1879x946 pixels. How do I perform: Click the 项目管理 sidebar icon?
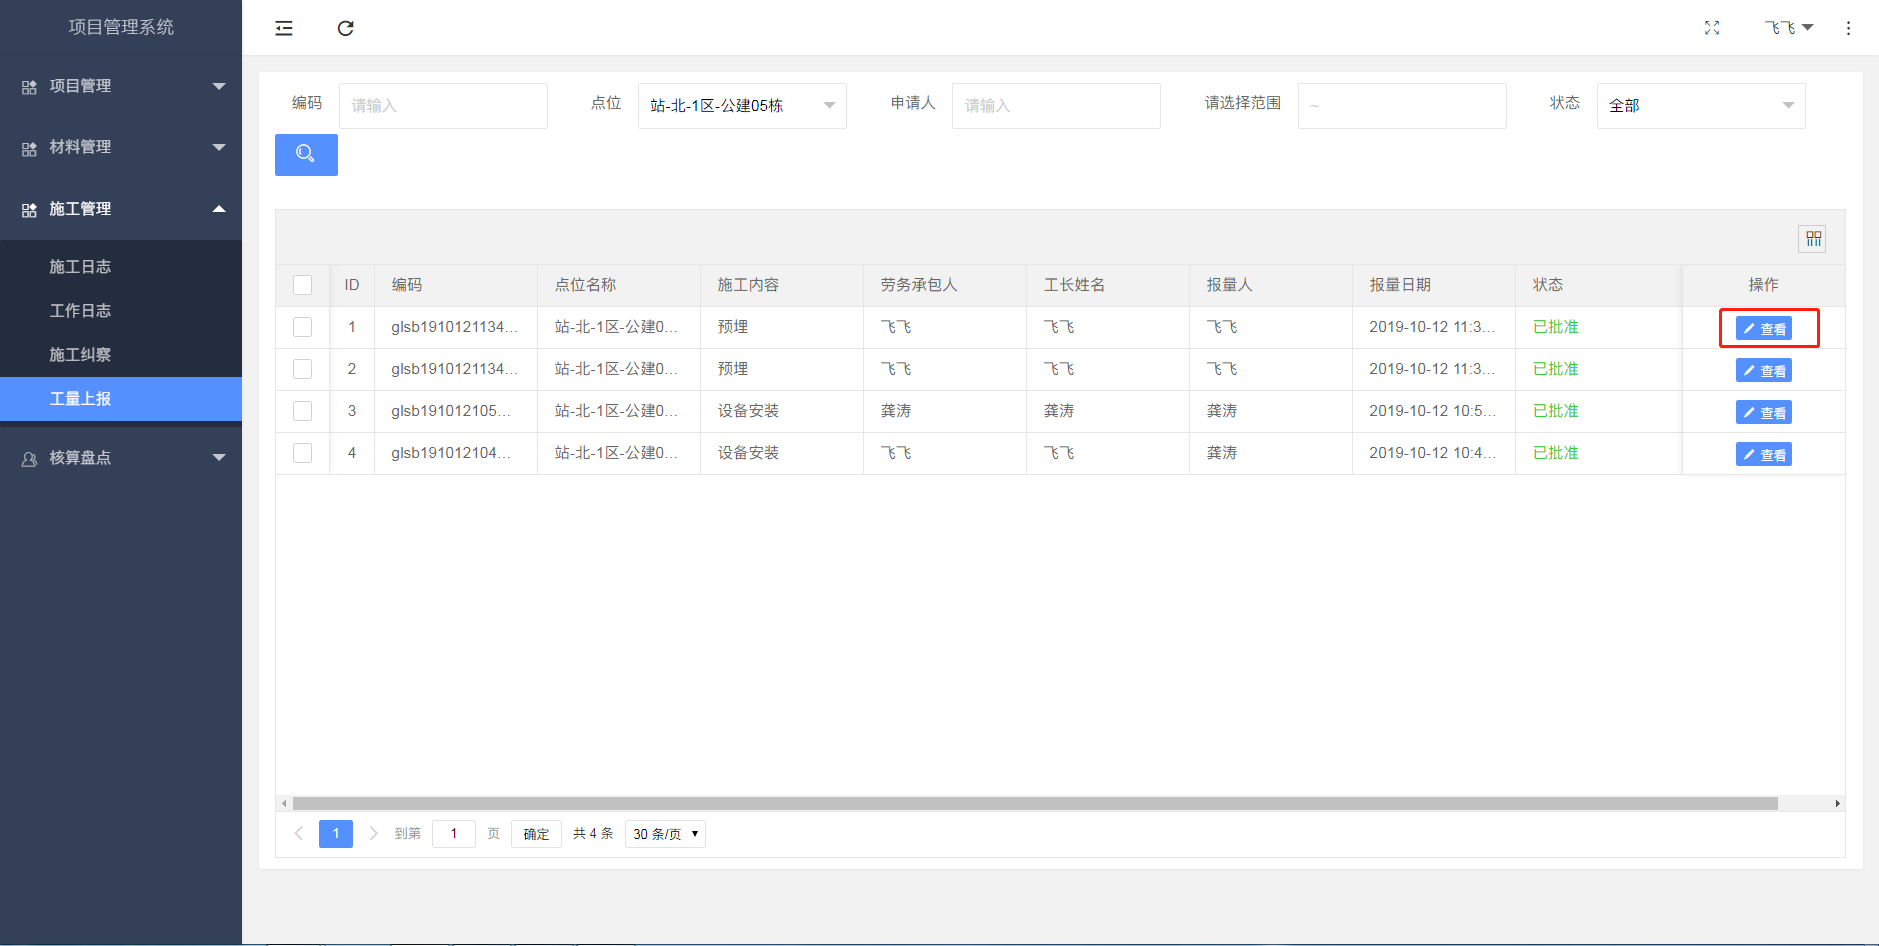pos(29,87)
